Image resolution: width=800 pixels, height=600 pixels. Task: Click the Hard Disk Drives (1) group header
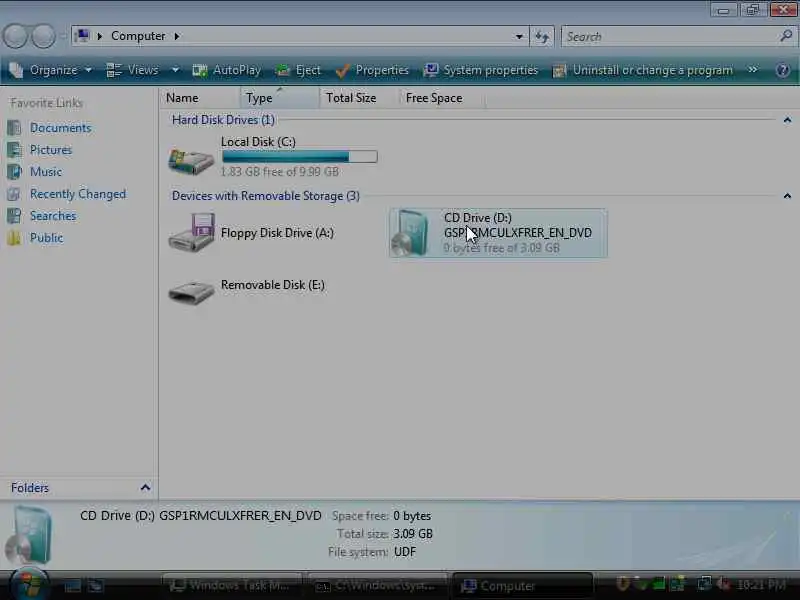[x=223, y=120]
